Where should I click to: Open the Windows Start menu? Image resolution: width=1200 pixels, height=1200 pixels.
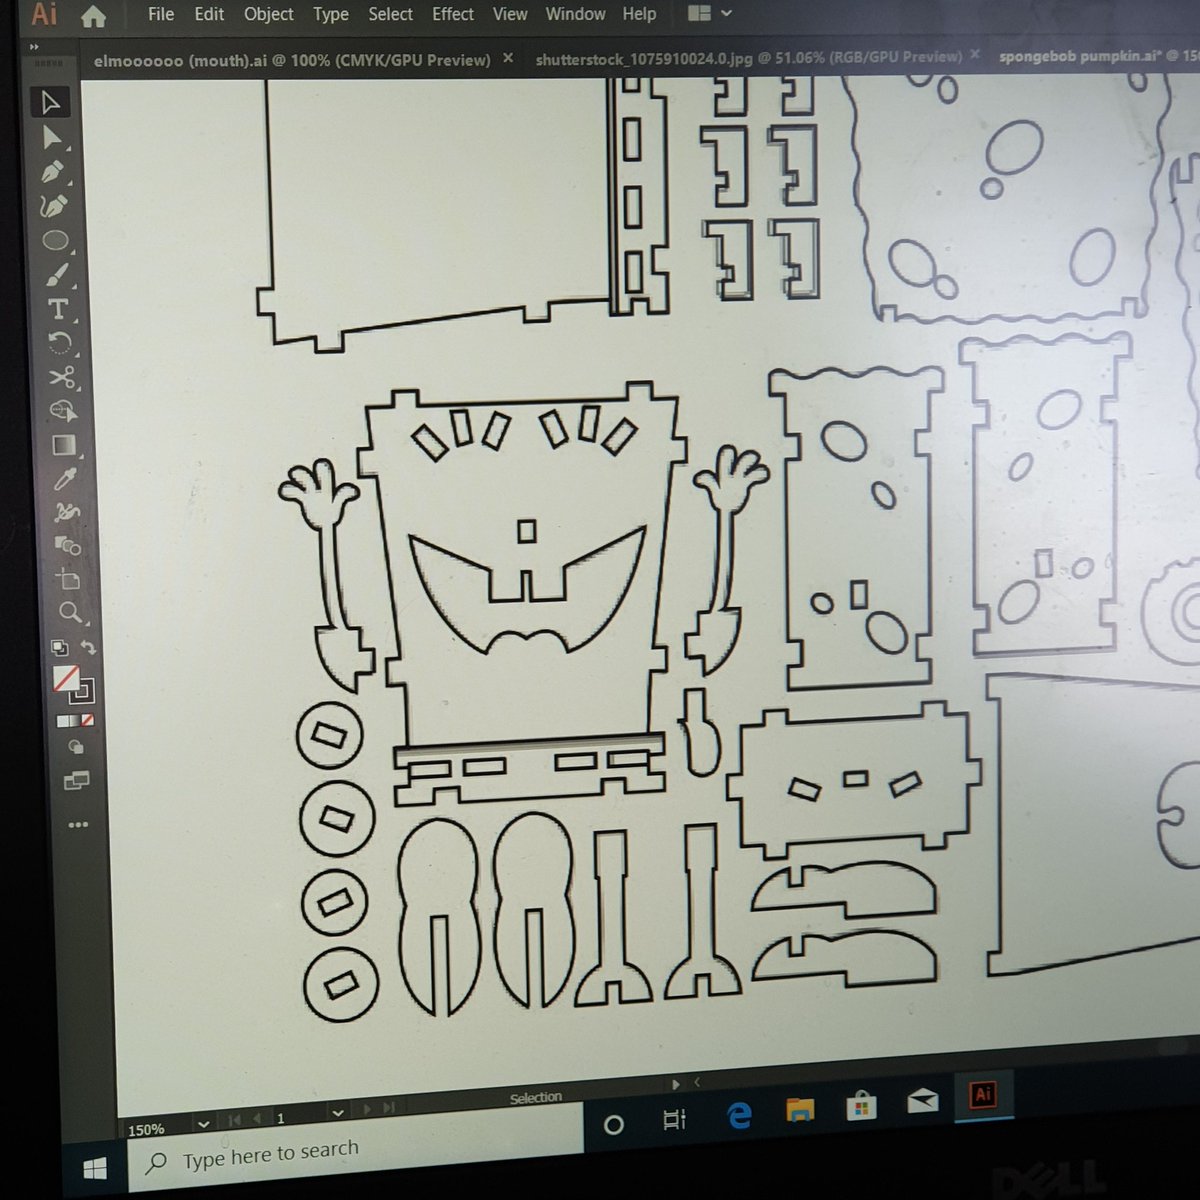pos(95,1168)
